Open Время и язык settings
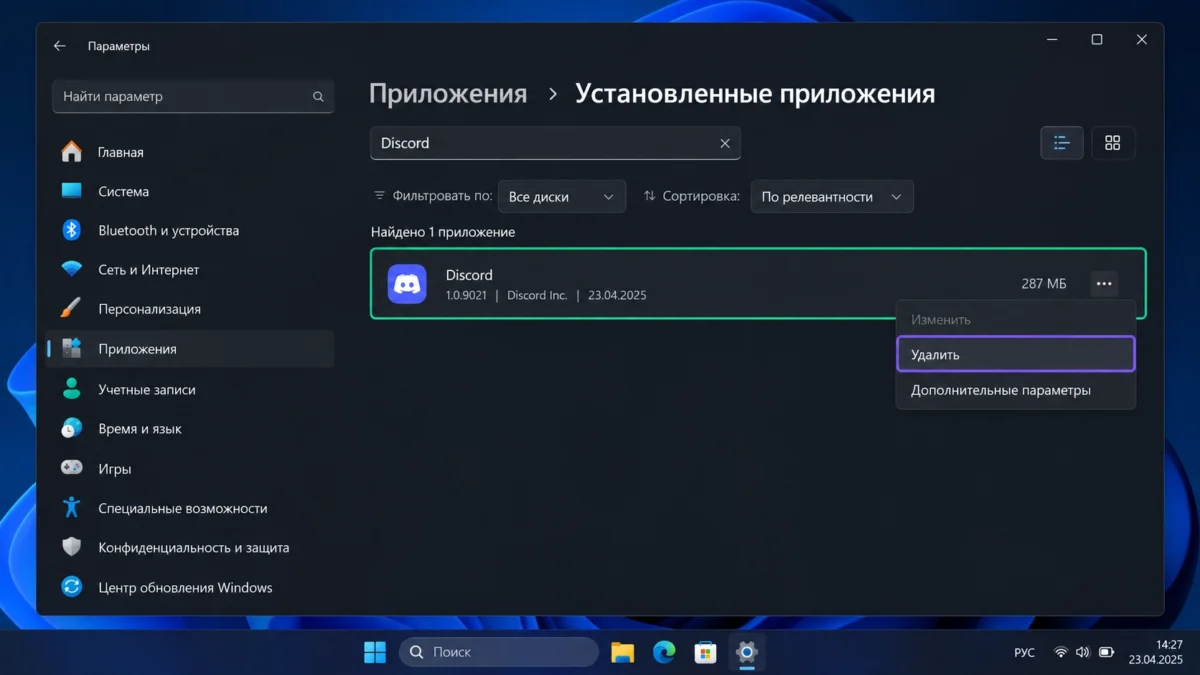Viewport: 1200px width, 675px height. click(190, 428)
